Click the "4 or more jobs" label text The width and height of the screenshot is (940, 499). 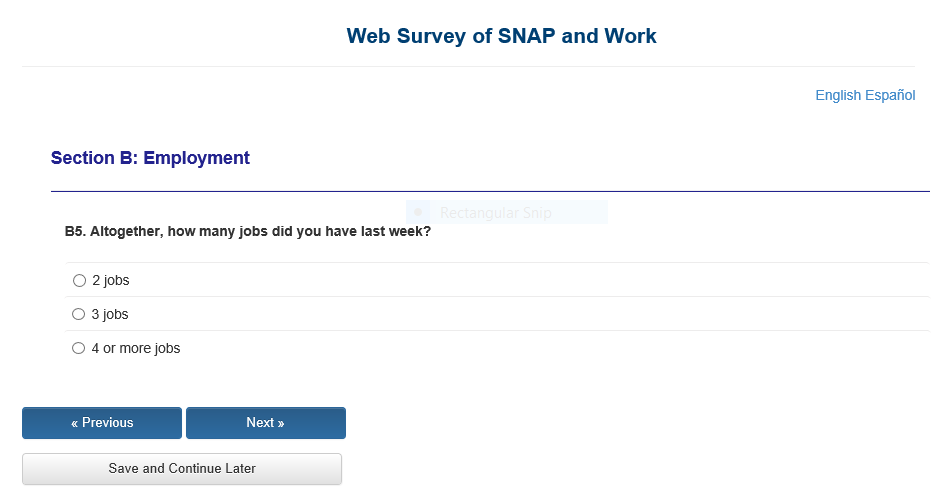click(136, 349)
